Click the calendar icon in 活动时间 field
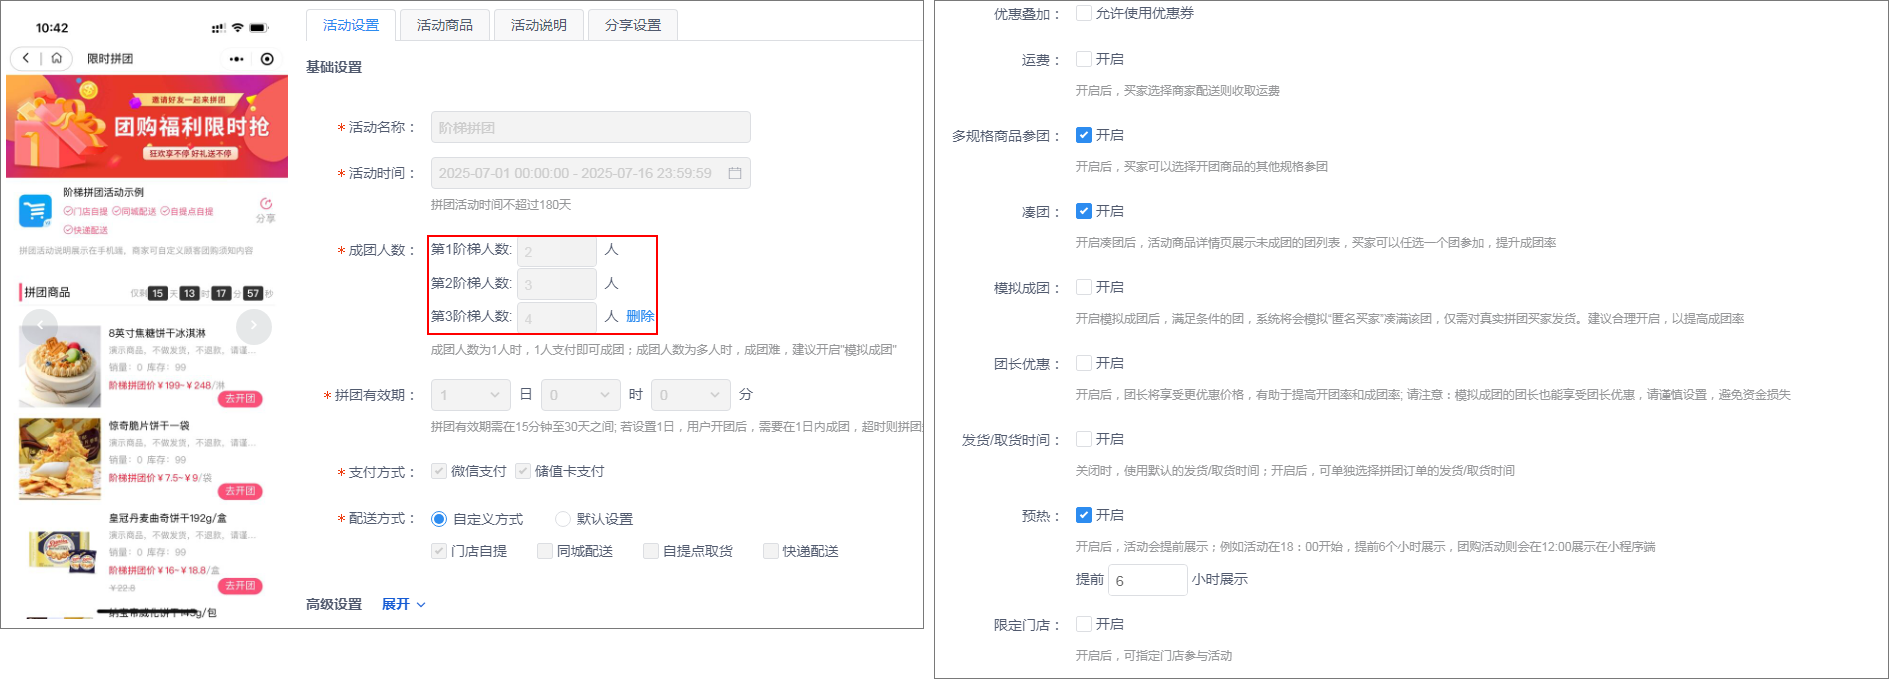Screen dimensions: 1889x679 [x=735, y=173]
